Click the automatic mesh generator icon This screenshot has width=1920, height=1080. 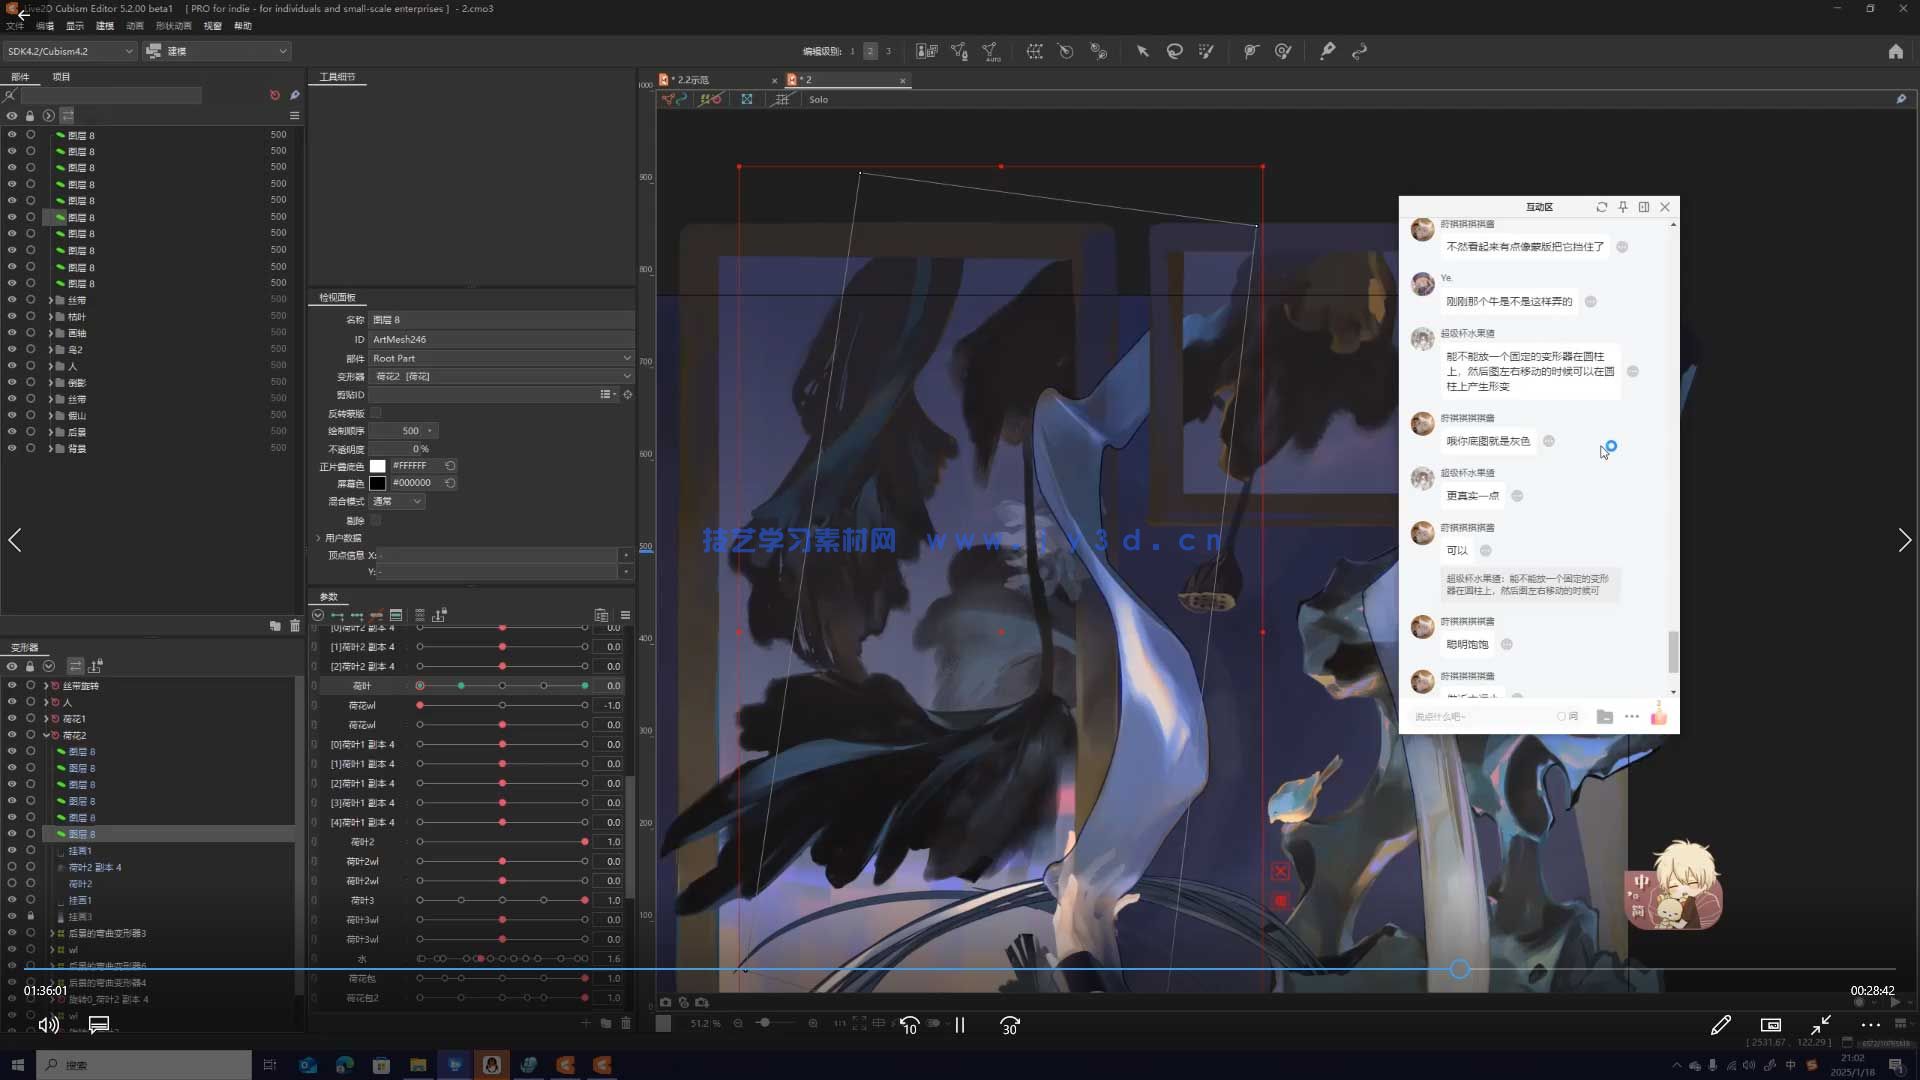[x=990, y=51]
